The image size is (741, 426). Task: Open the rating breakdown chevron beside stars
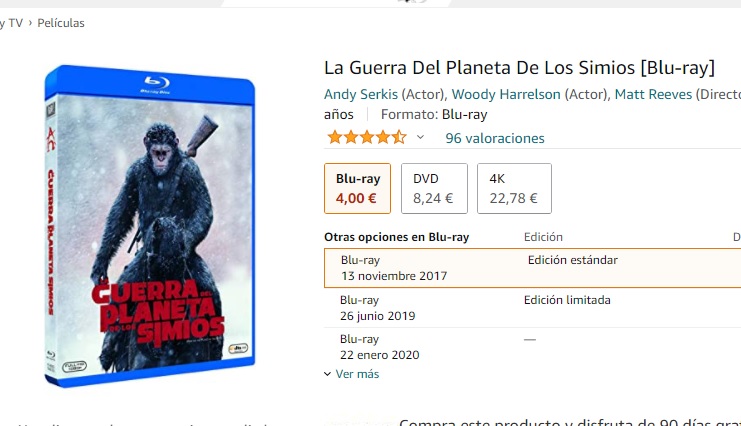click(x=420, y=138)
